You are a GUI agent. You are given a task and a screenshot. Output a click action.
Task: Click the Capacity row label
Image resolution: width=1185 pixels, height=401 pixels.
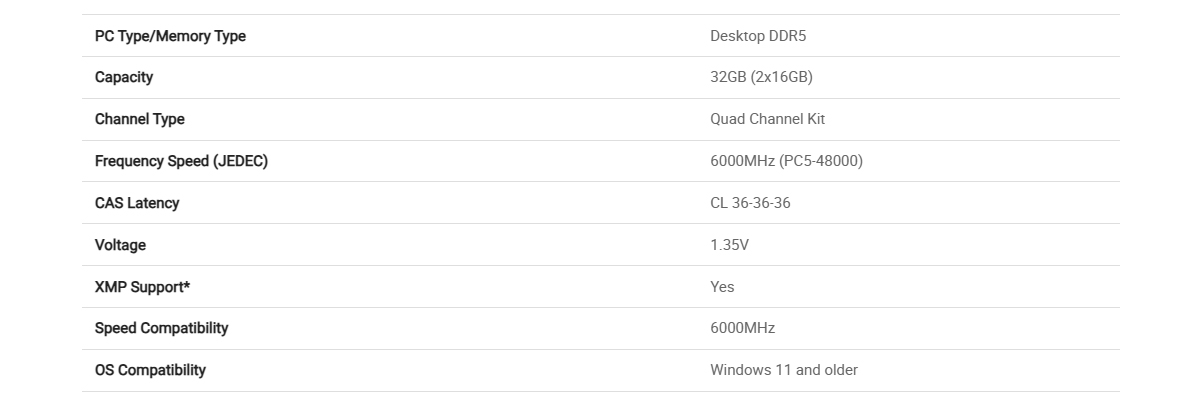tap(124, 78)
